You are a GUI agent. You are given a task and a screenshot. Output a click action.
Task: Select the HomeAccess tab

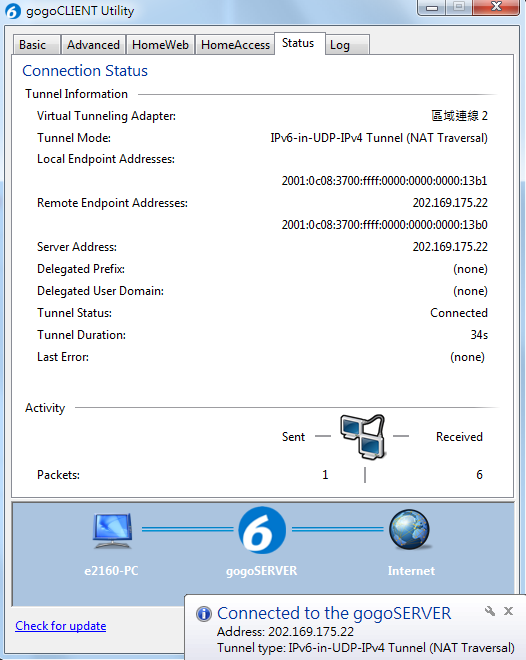coord(235,45)
